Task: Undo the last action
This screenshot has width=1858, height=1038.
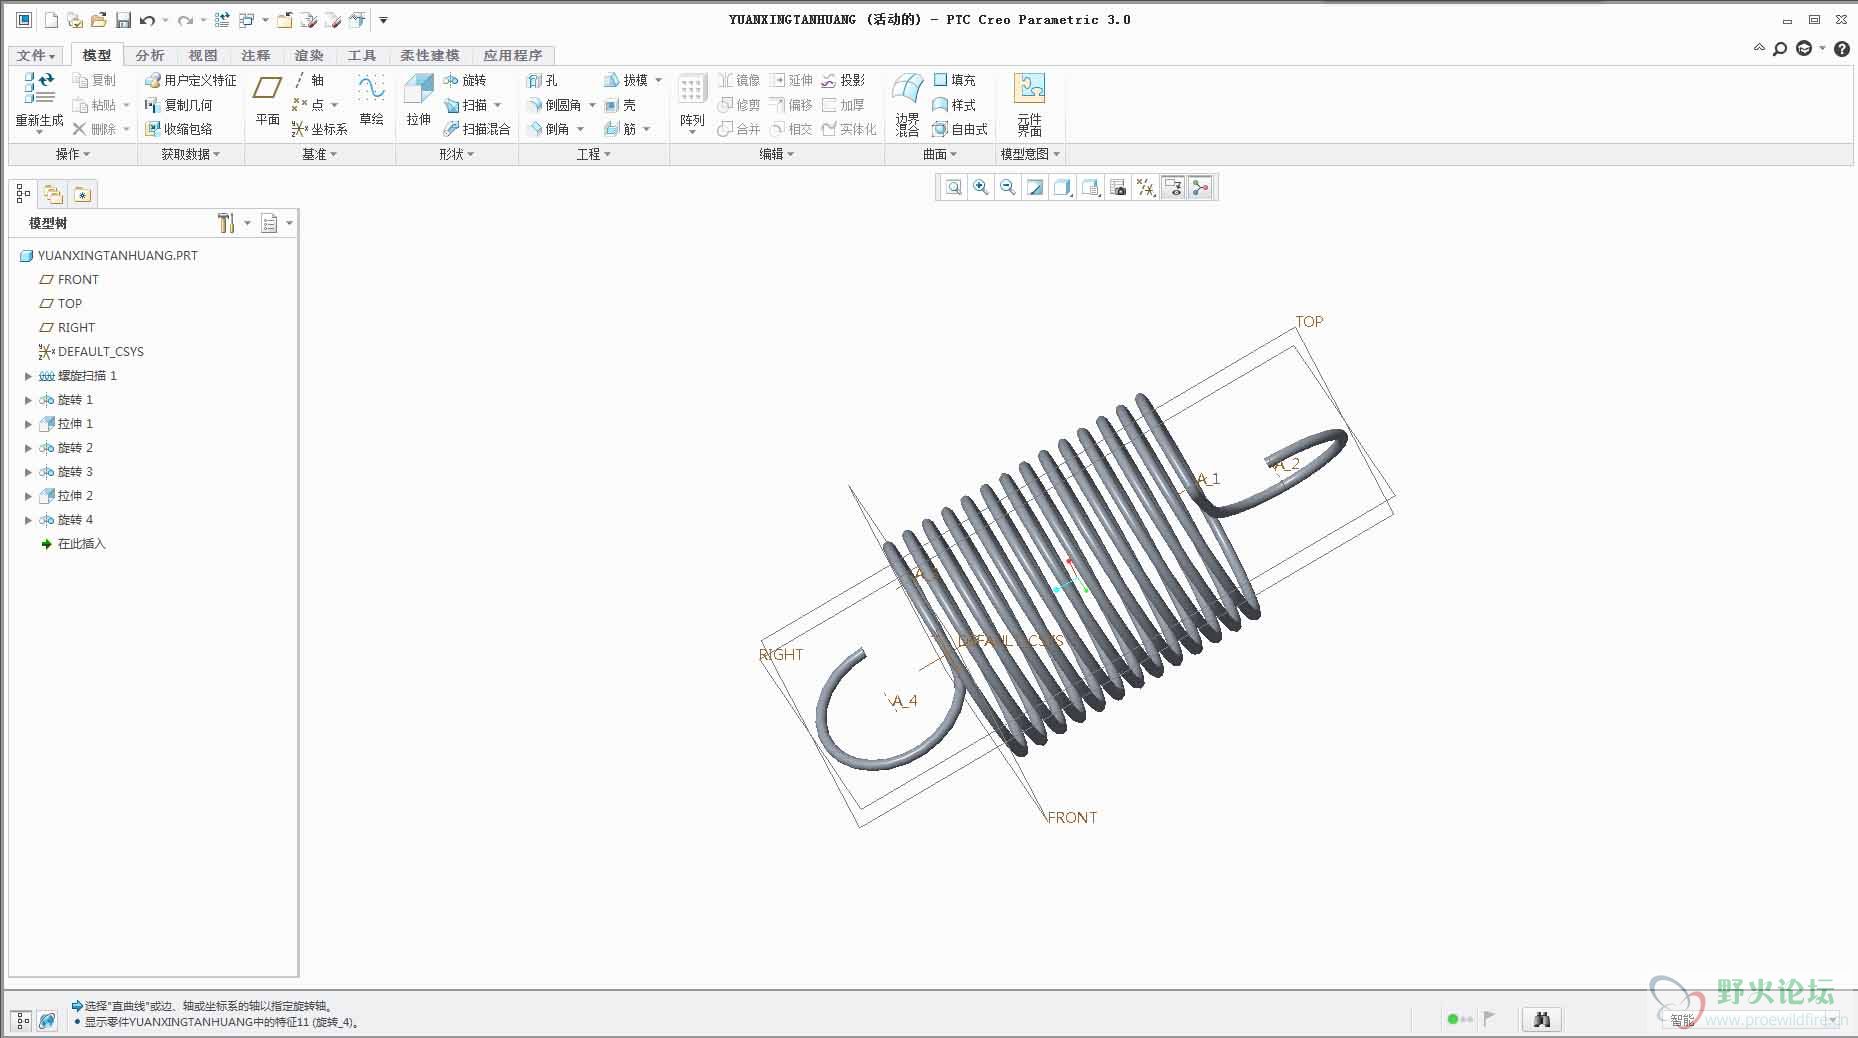Action: (x=148, y=20)
